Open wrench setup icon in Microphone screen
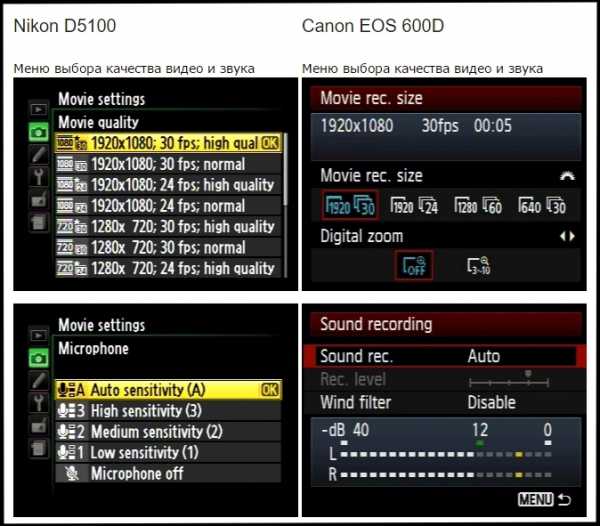Image resolution: width=600 pixels, height=526 pixels. [x=39, y=402]
